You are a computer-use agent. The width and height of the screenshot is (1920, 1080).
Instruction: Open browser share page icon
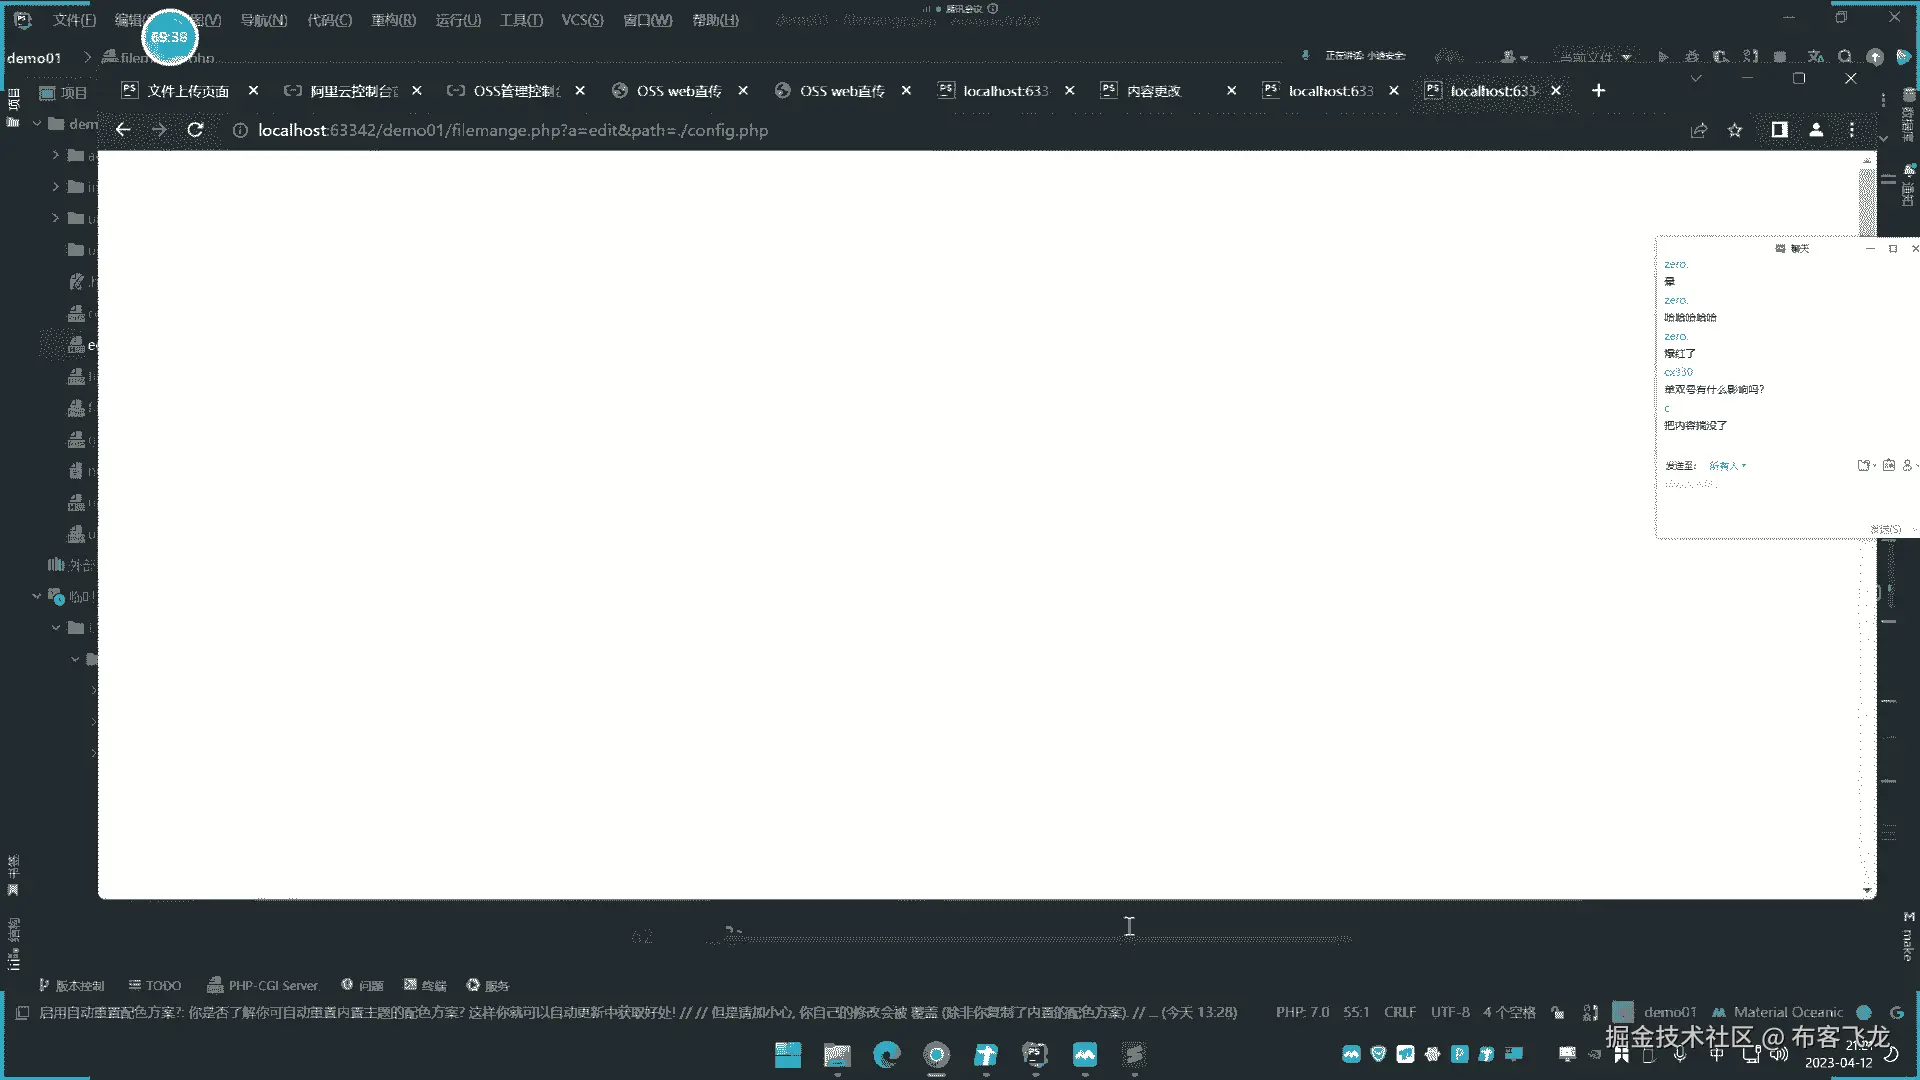[x=1699, y=130]
